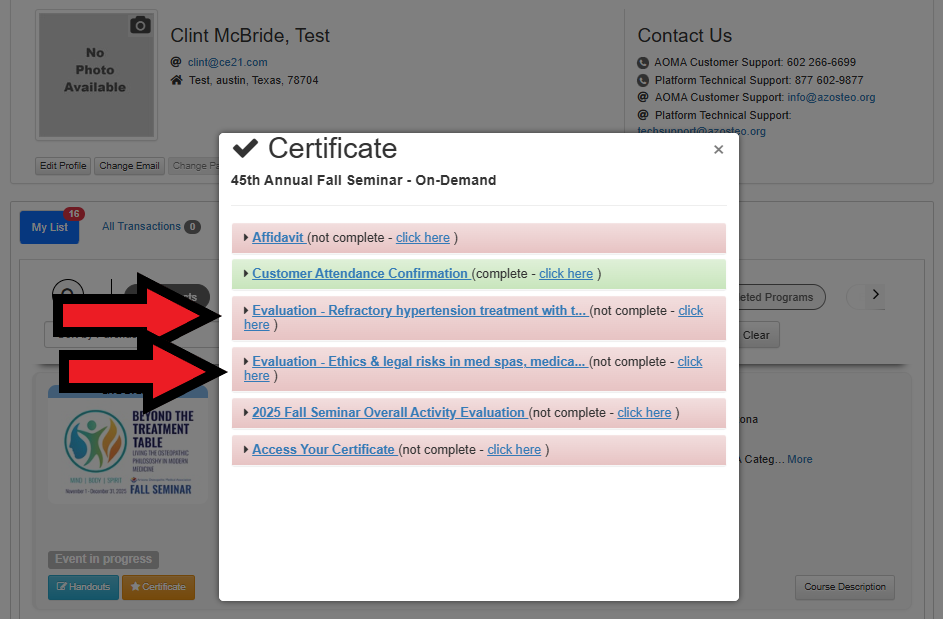Click the orange Certificate button
943x619 pixels.
click(x=158, y=587)
